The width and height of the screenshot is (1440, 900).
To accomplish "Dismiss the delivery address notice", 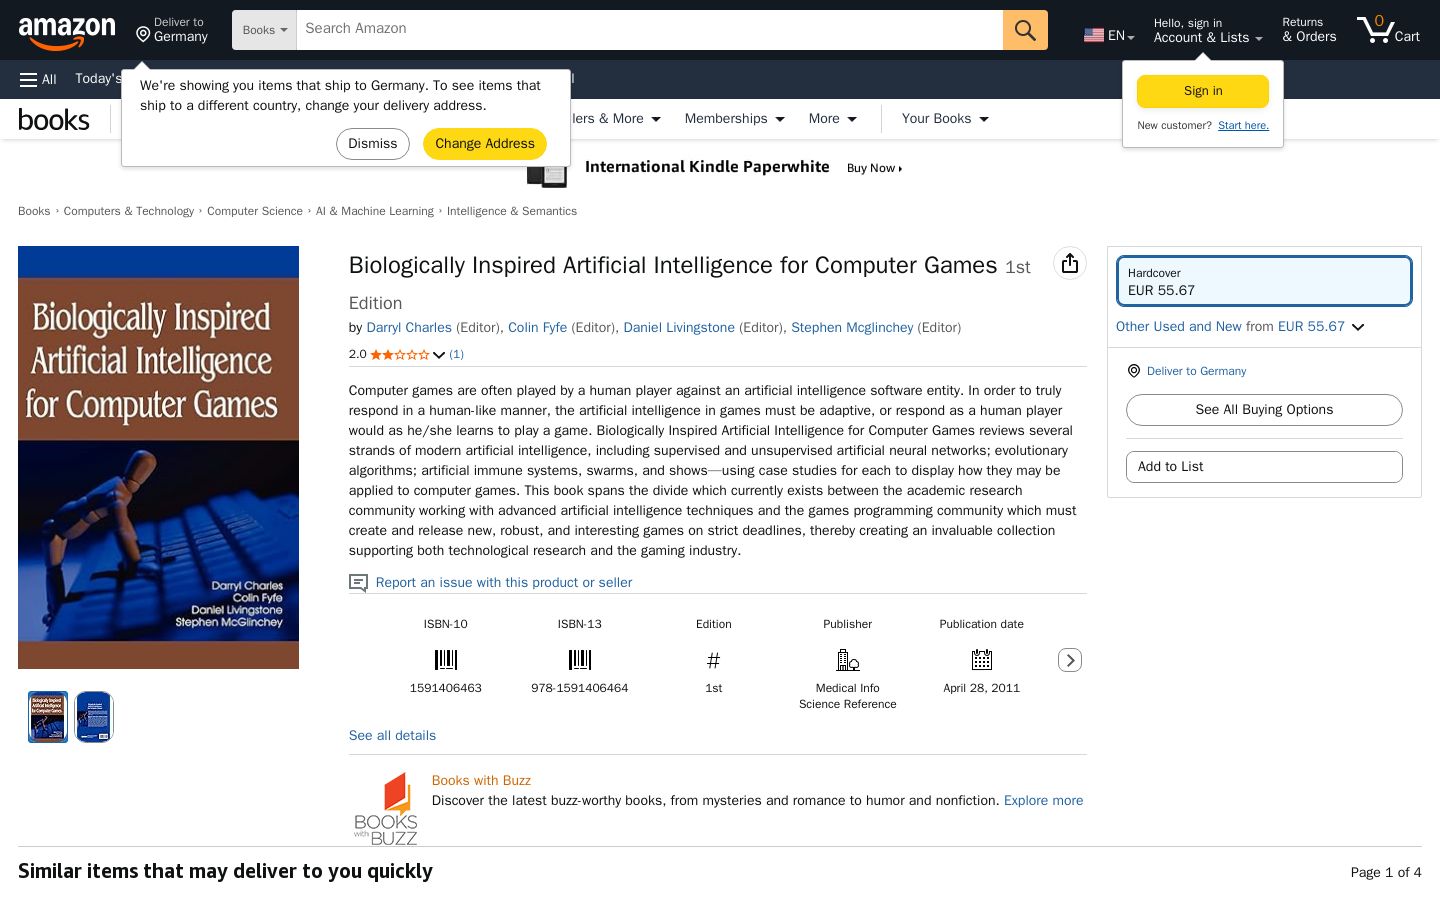I will 373,144.
